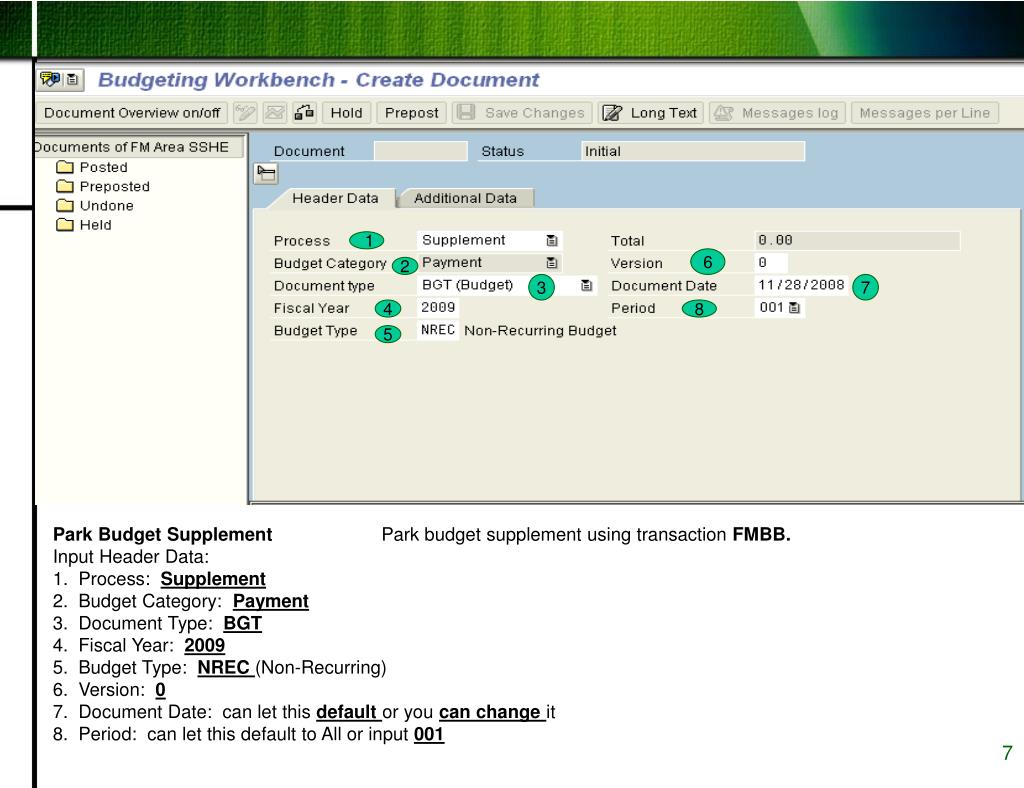Image resolution: width=1024 pixels, height=788 pixels.
Task: Click the Hold button
Action: [x=347, y=113]
